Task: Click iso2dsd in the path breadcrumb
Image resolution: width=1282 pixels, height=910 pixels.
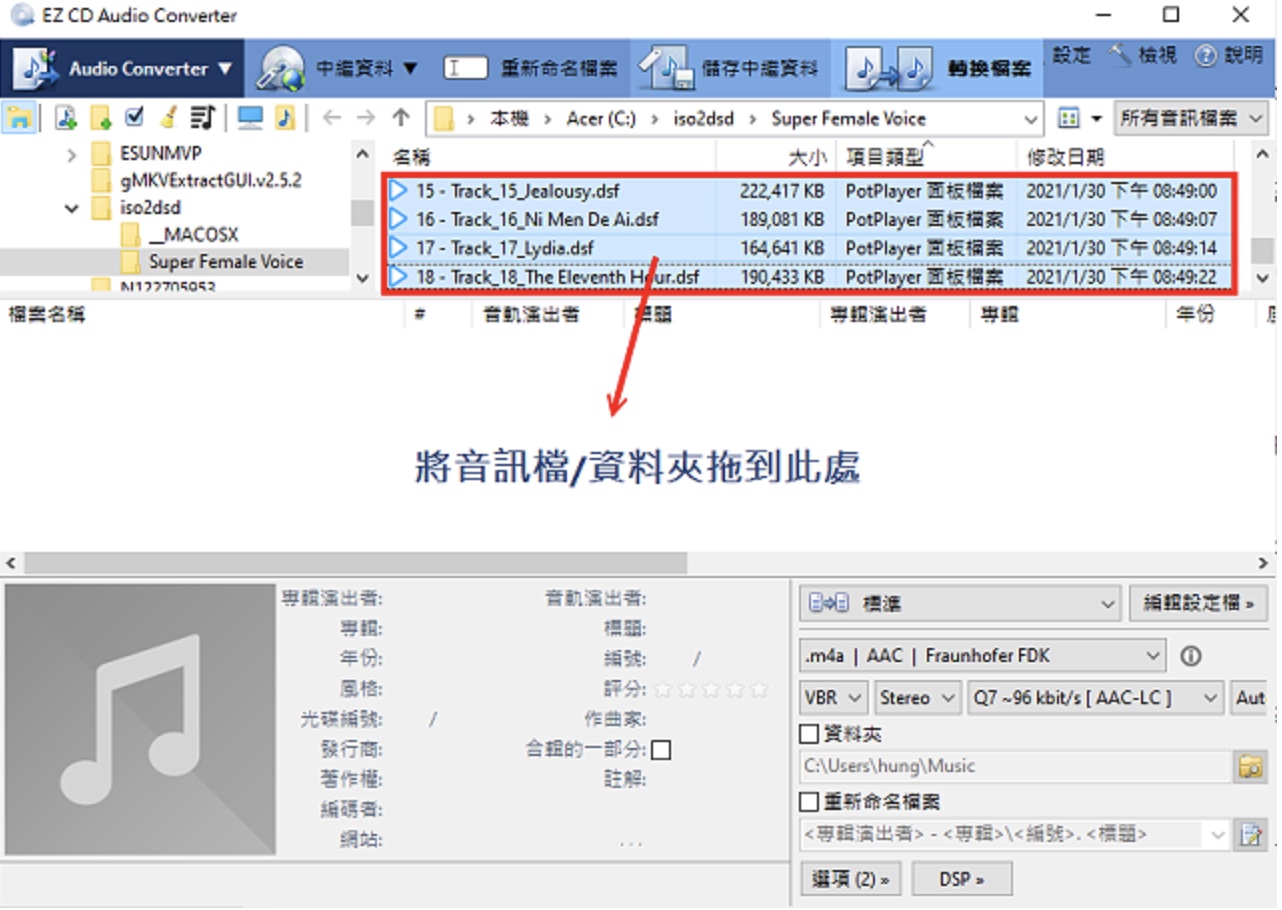Action: coord(704,119)
